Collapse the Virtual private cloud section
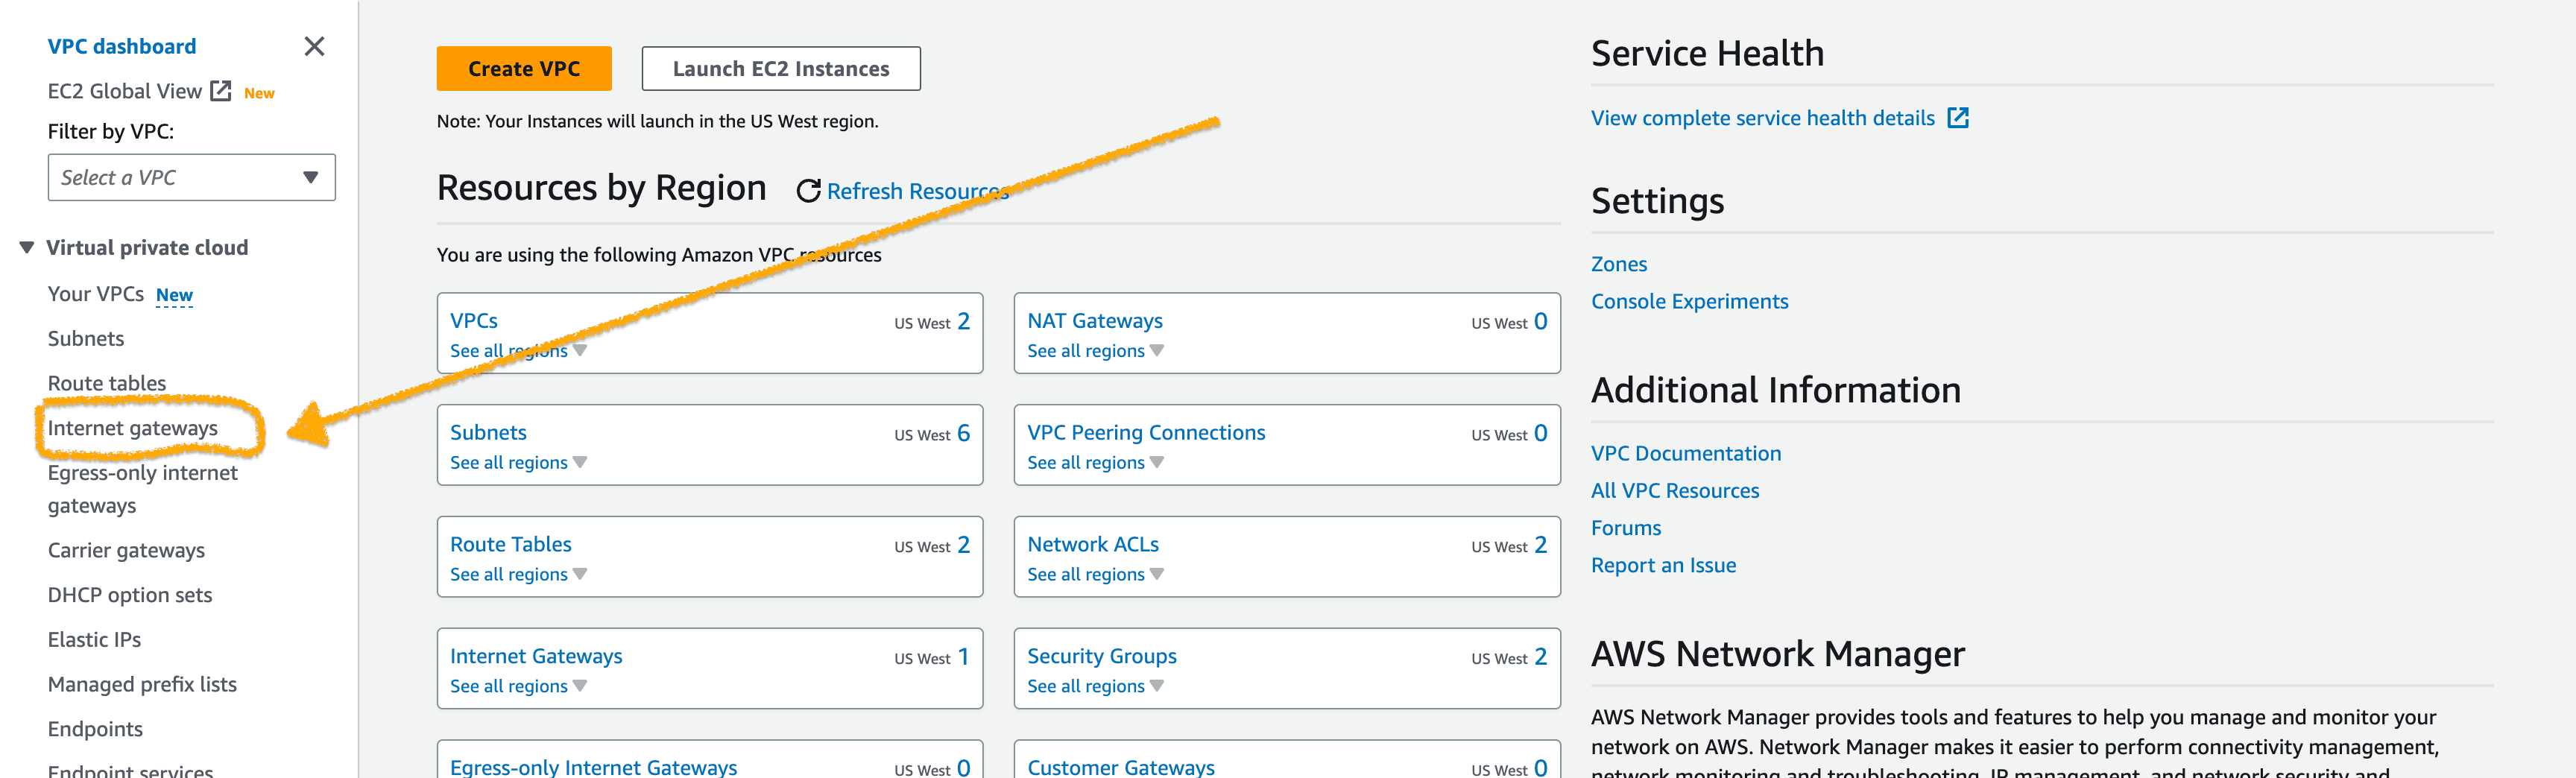 pyautogui.click(x=27, y=247)
